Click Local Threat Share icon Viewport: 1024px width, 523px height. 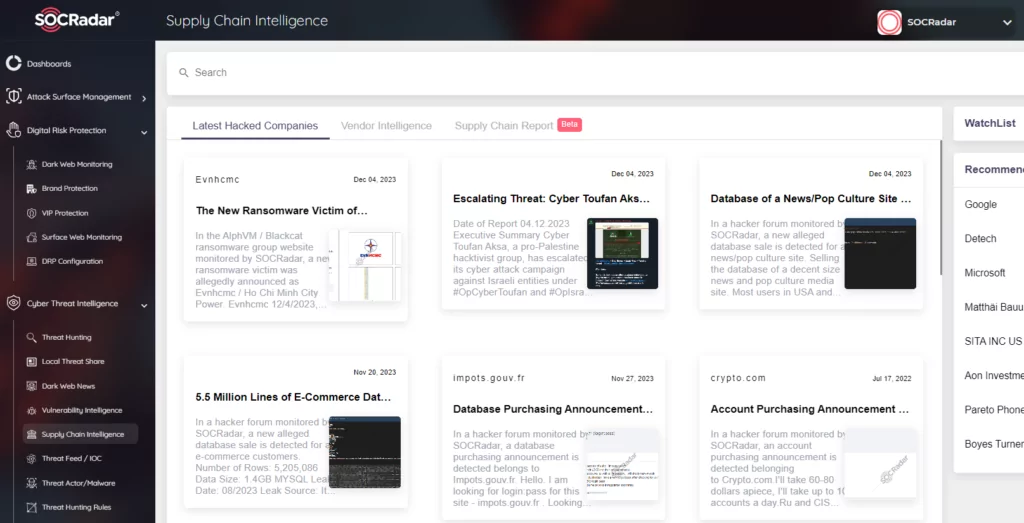click(31, 362)
